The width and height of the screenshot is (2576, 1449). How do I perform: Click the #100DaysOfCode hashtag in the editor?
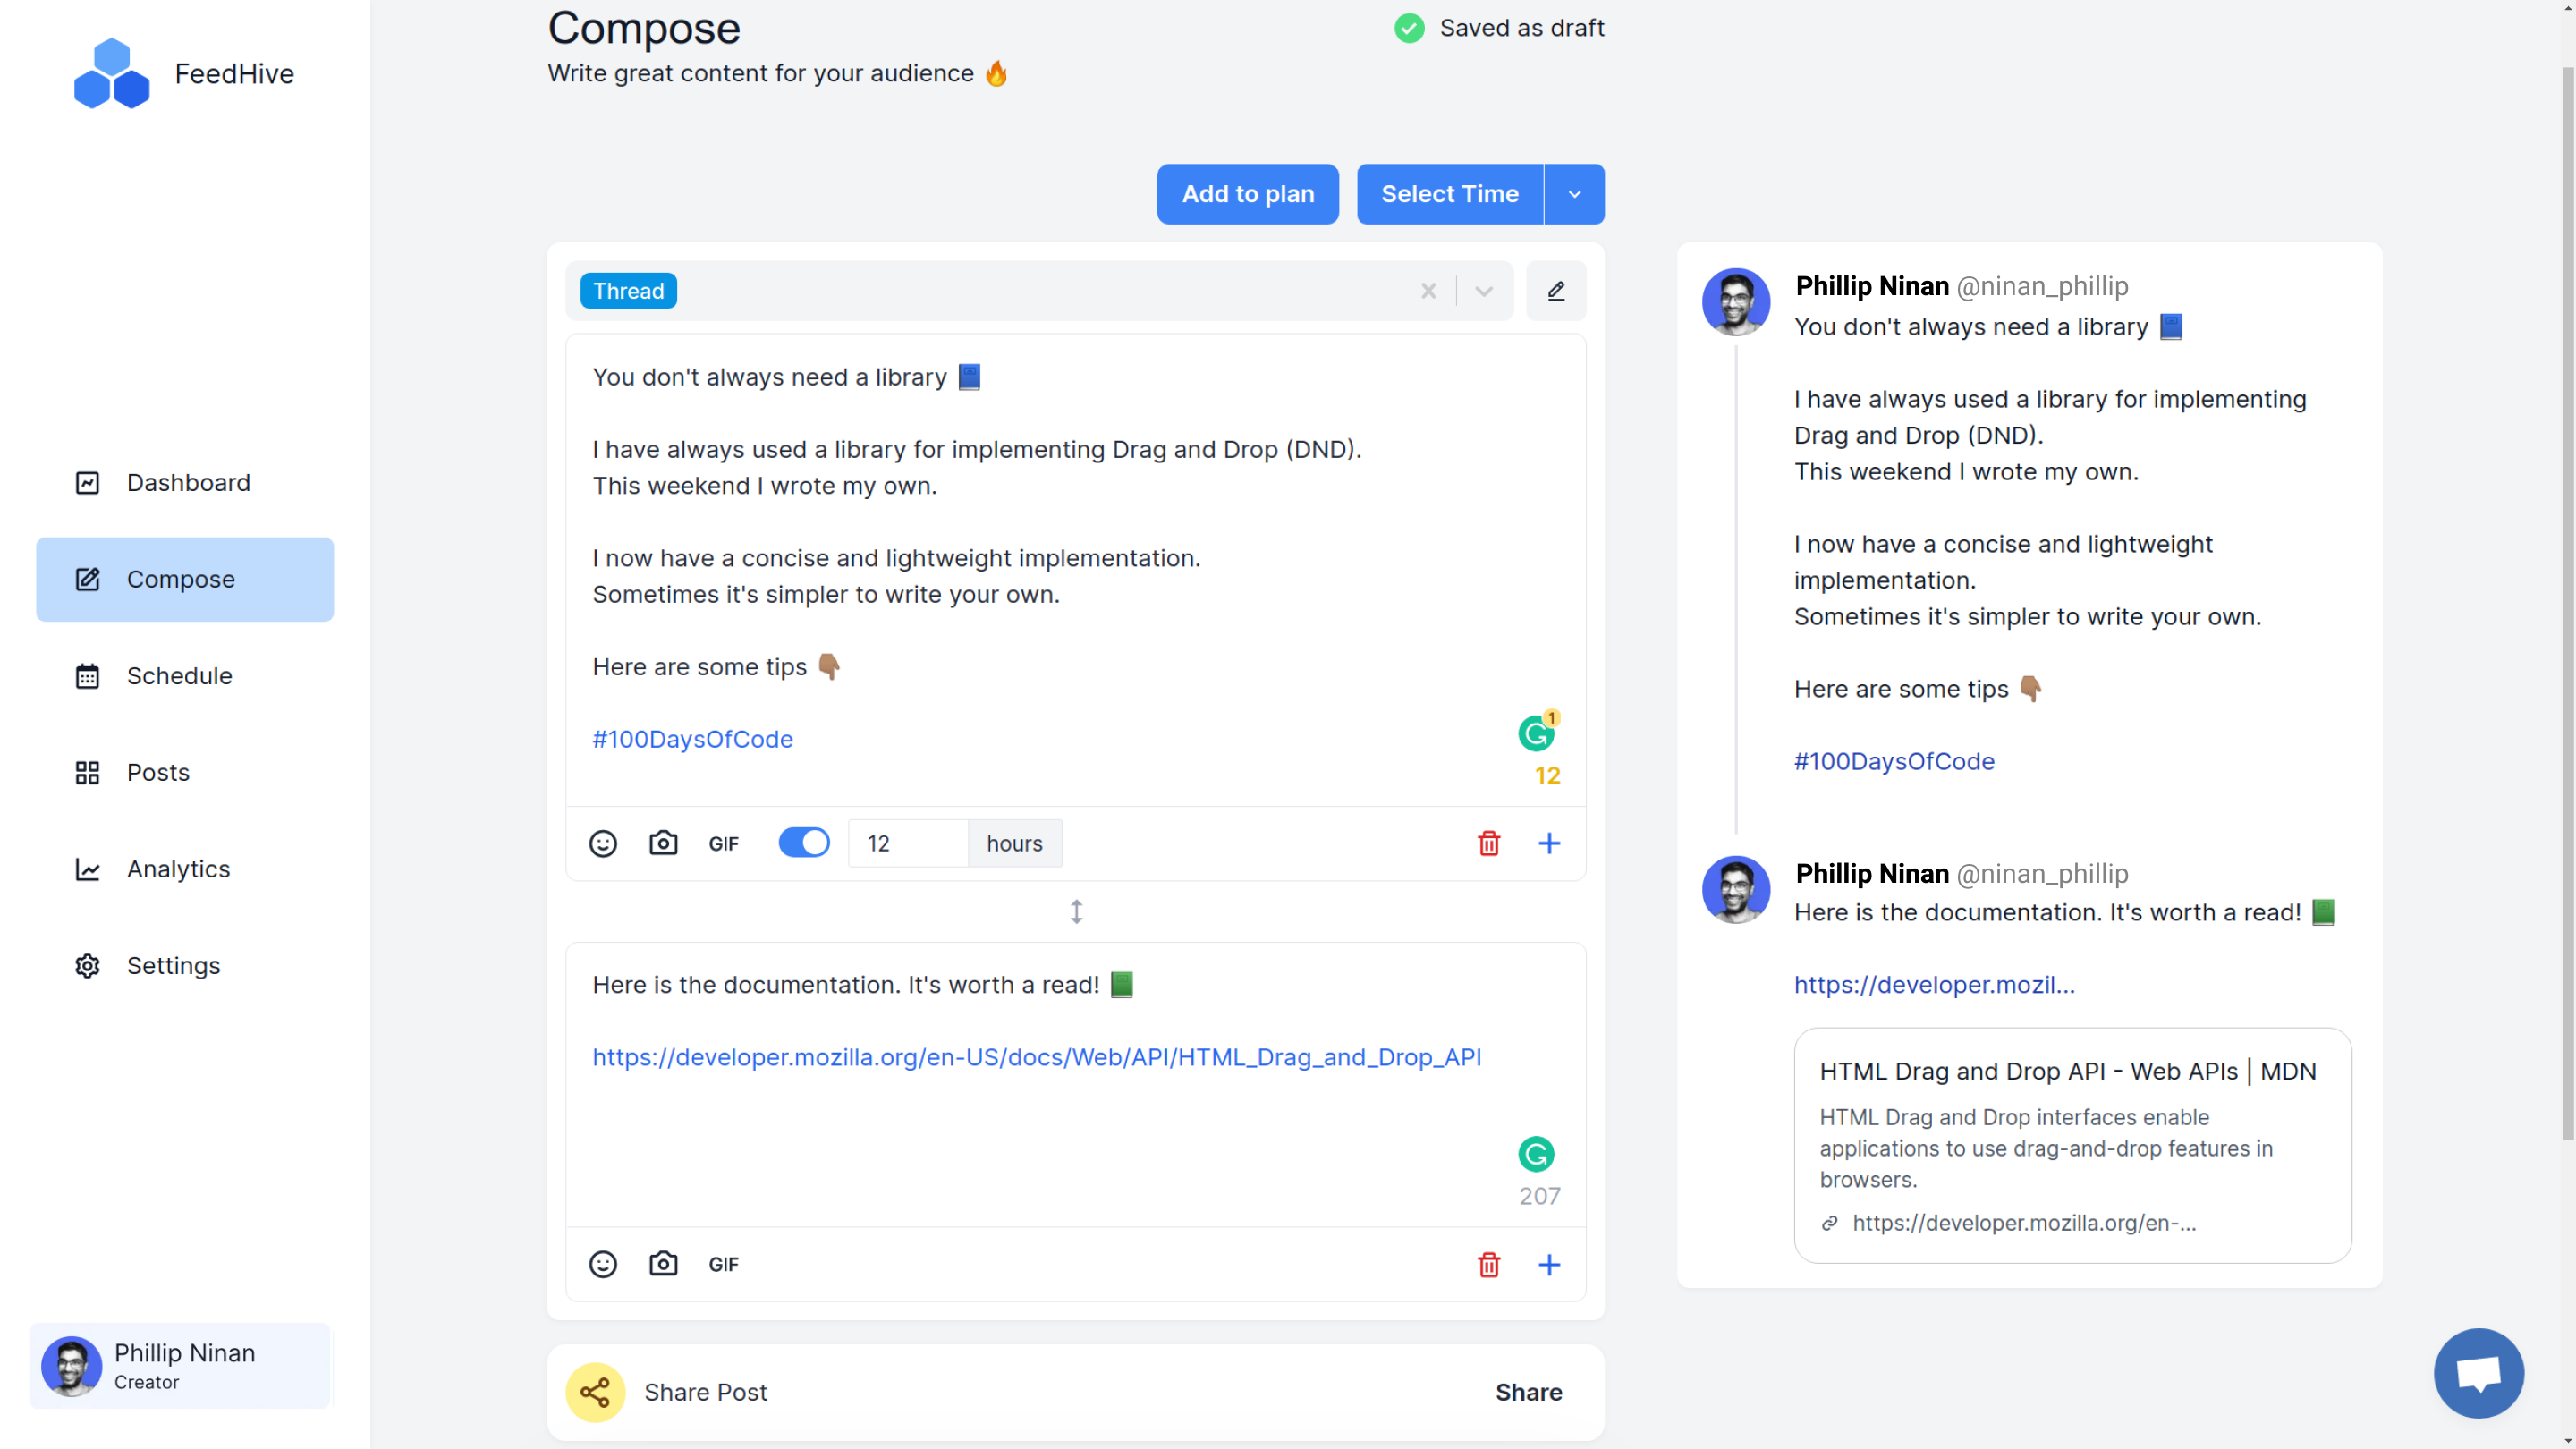point(693,739)
